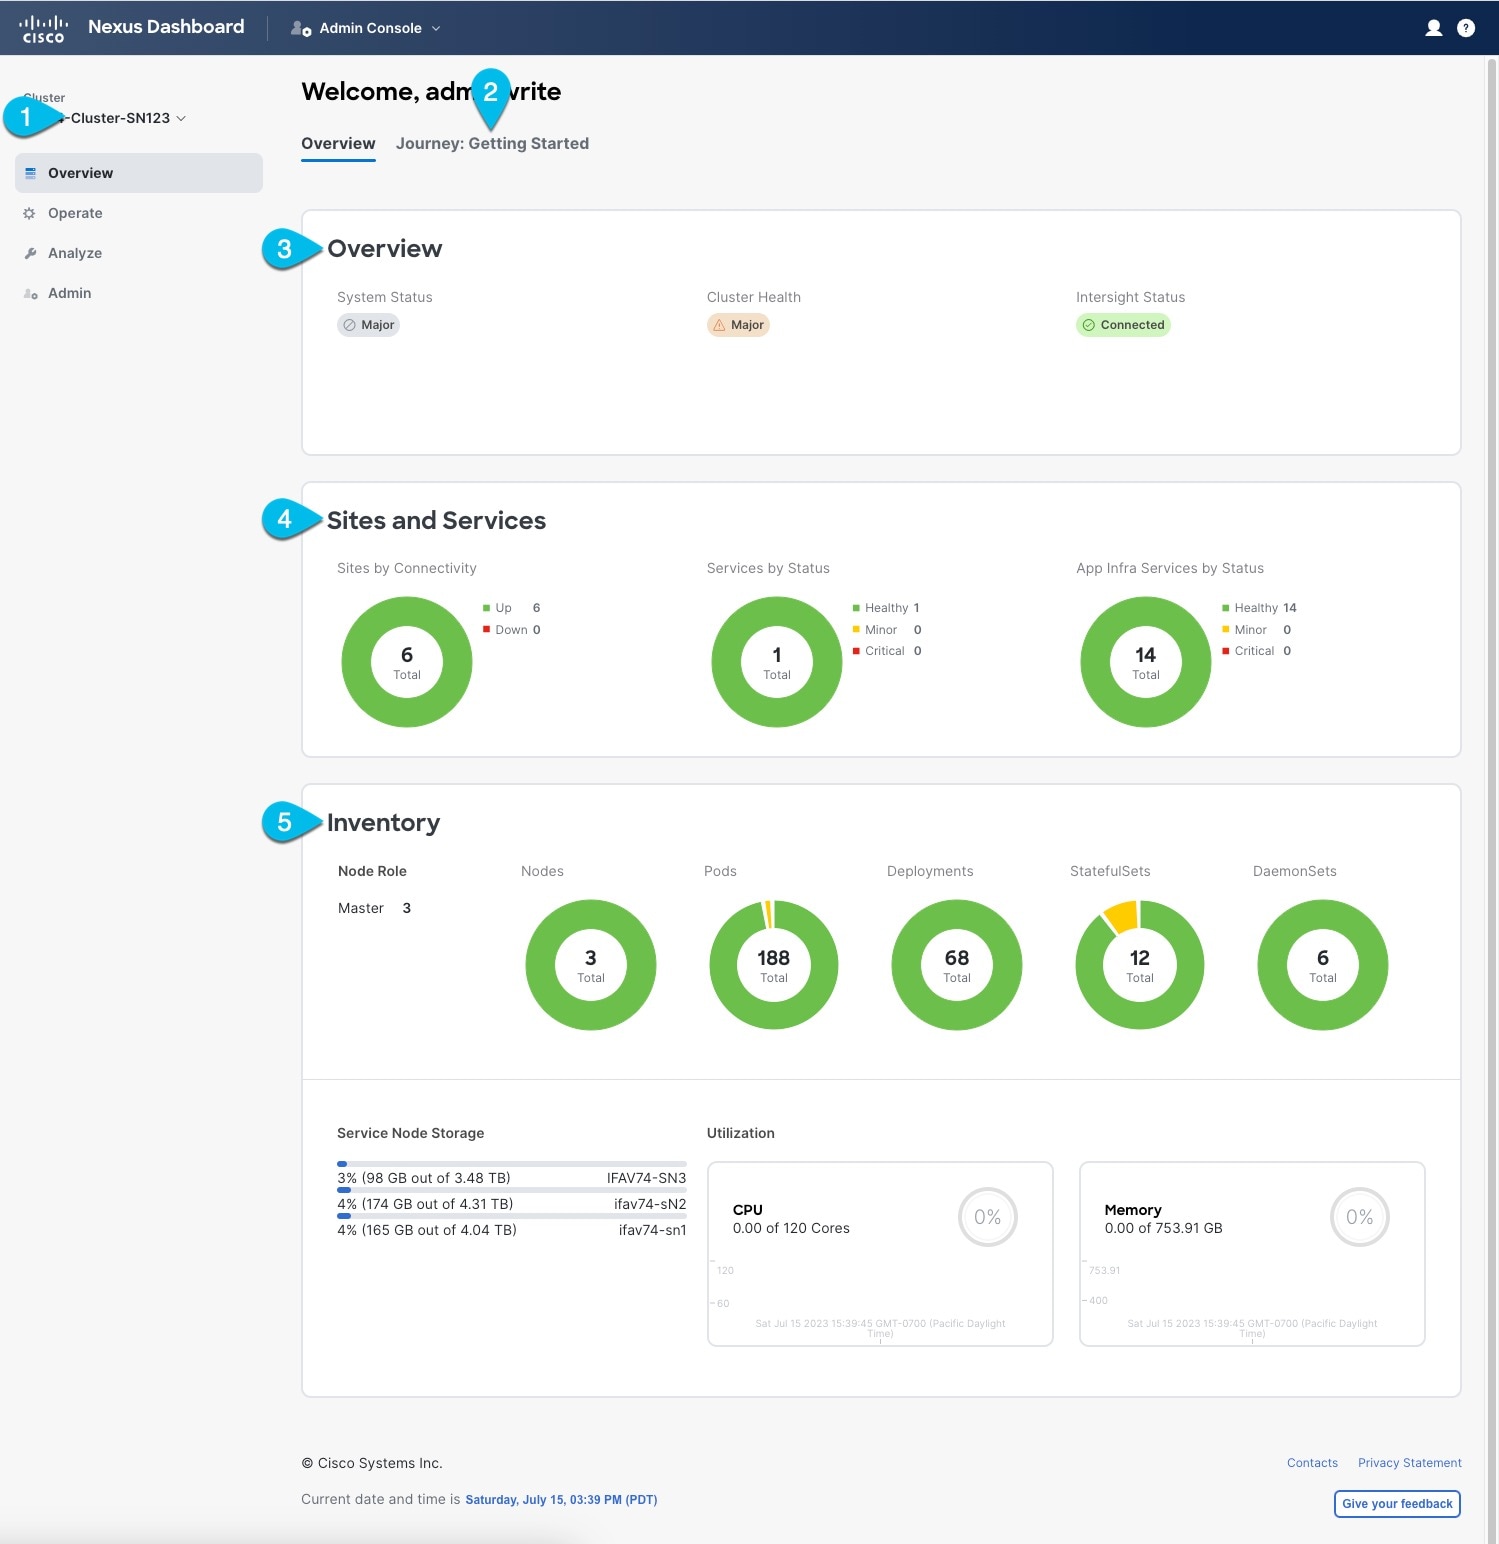This screenshot has width=1499, height=1544.
Task: Click '0.00 of 753.91 GB' memory text
Action: pos(1163,1228)
